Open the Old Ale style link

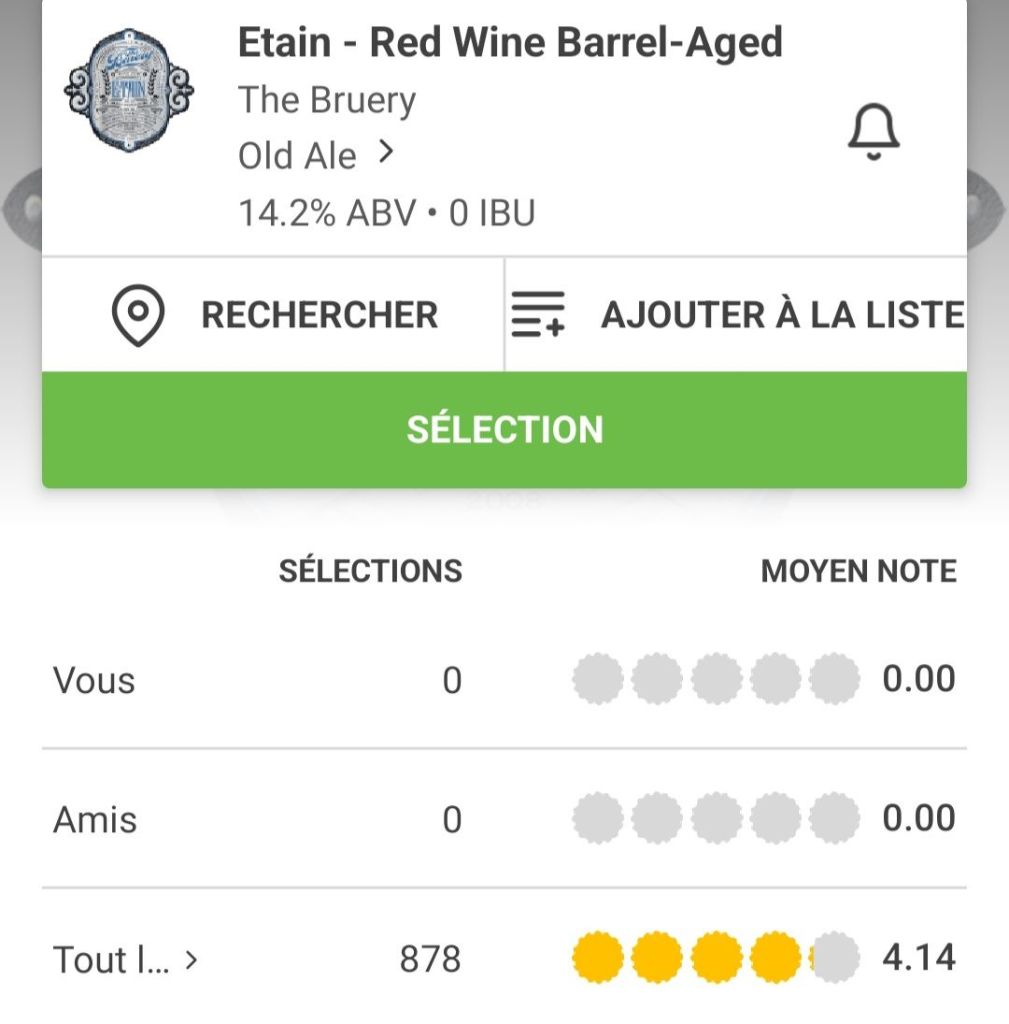pos(297,156)
